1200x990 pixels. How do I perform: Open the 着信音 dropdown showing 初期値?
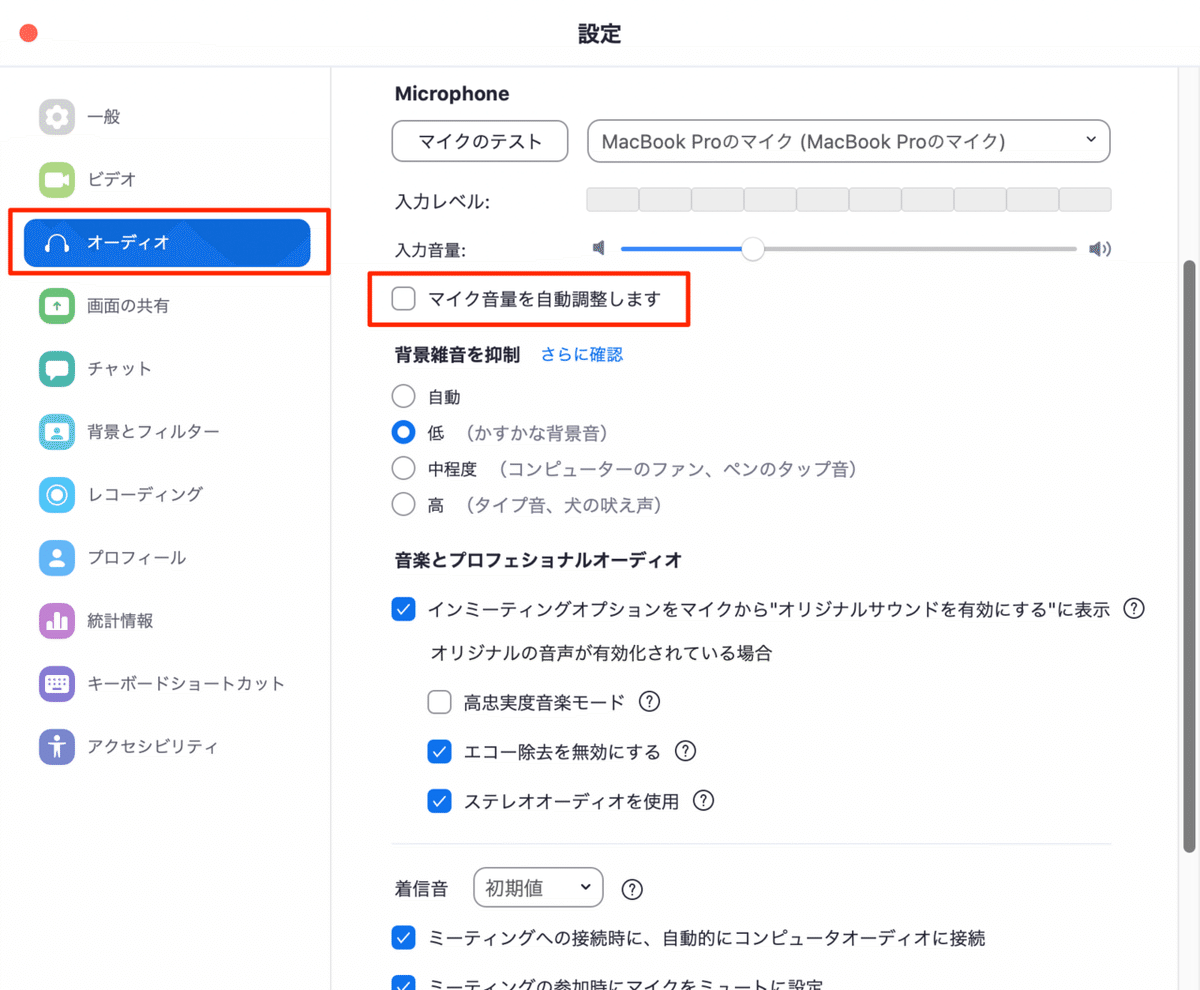point(537,887)
